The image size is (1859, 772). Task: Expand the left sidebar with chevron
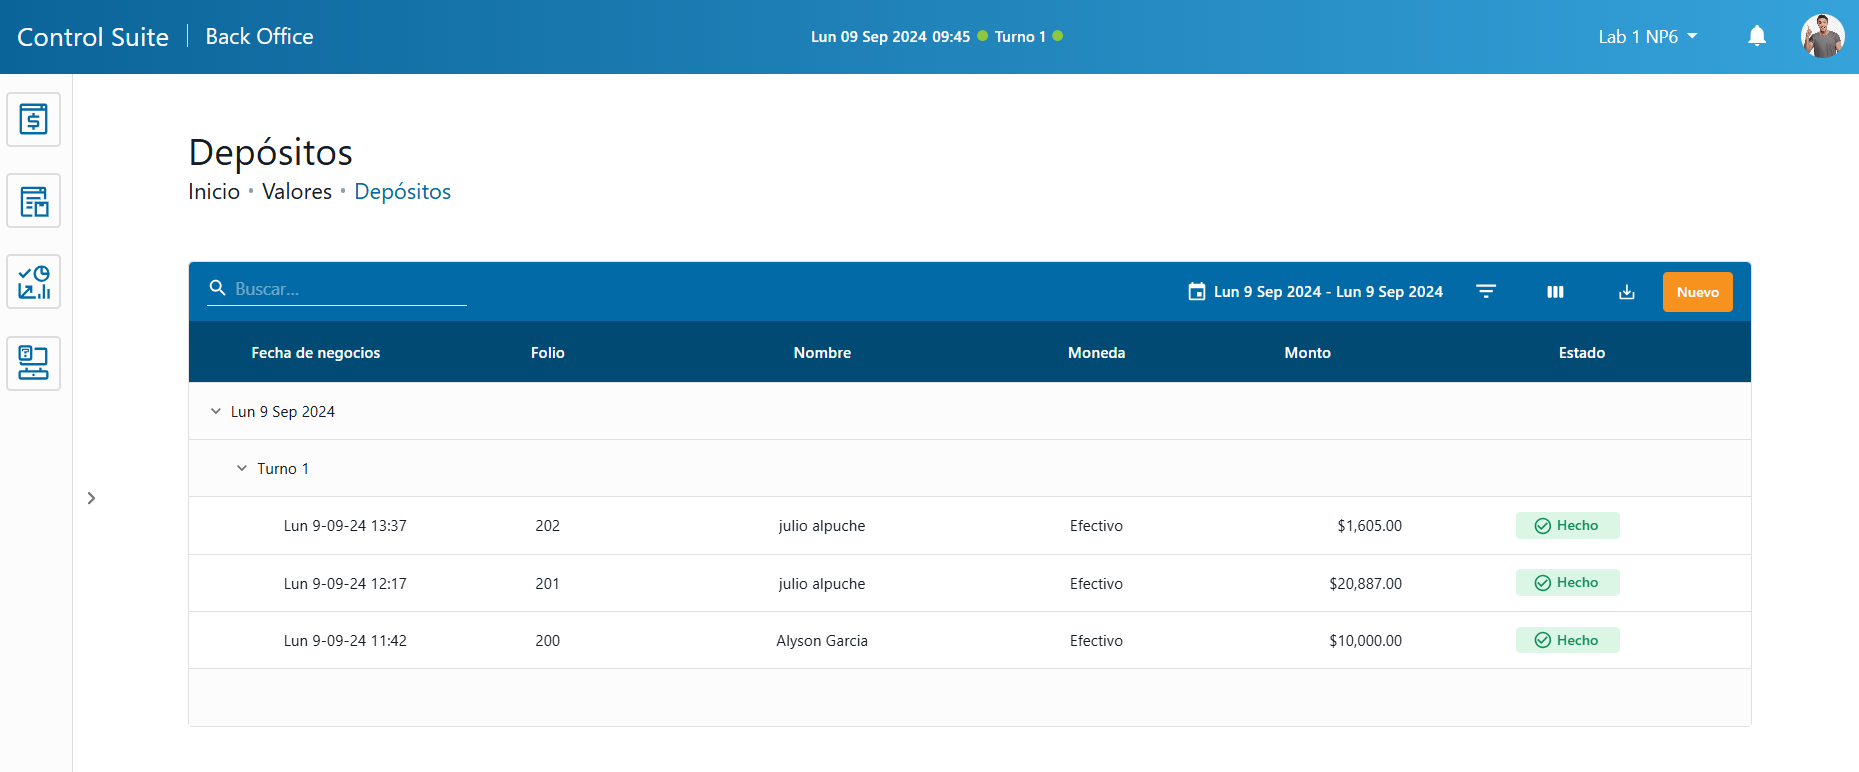pos(91,498)
